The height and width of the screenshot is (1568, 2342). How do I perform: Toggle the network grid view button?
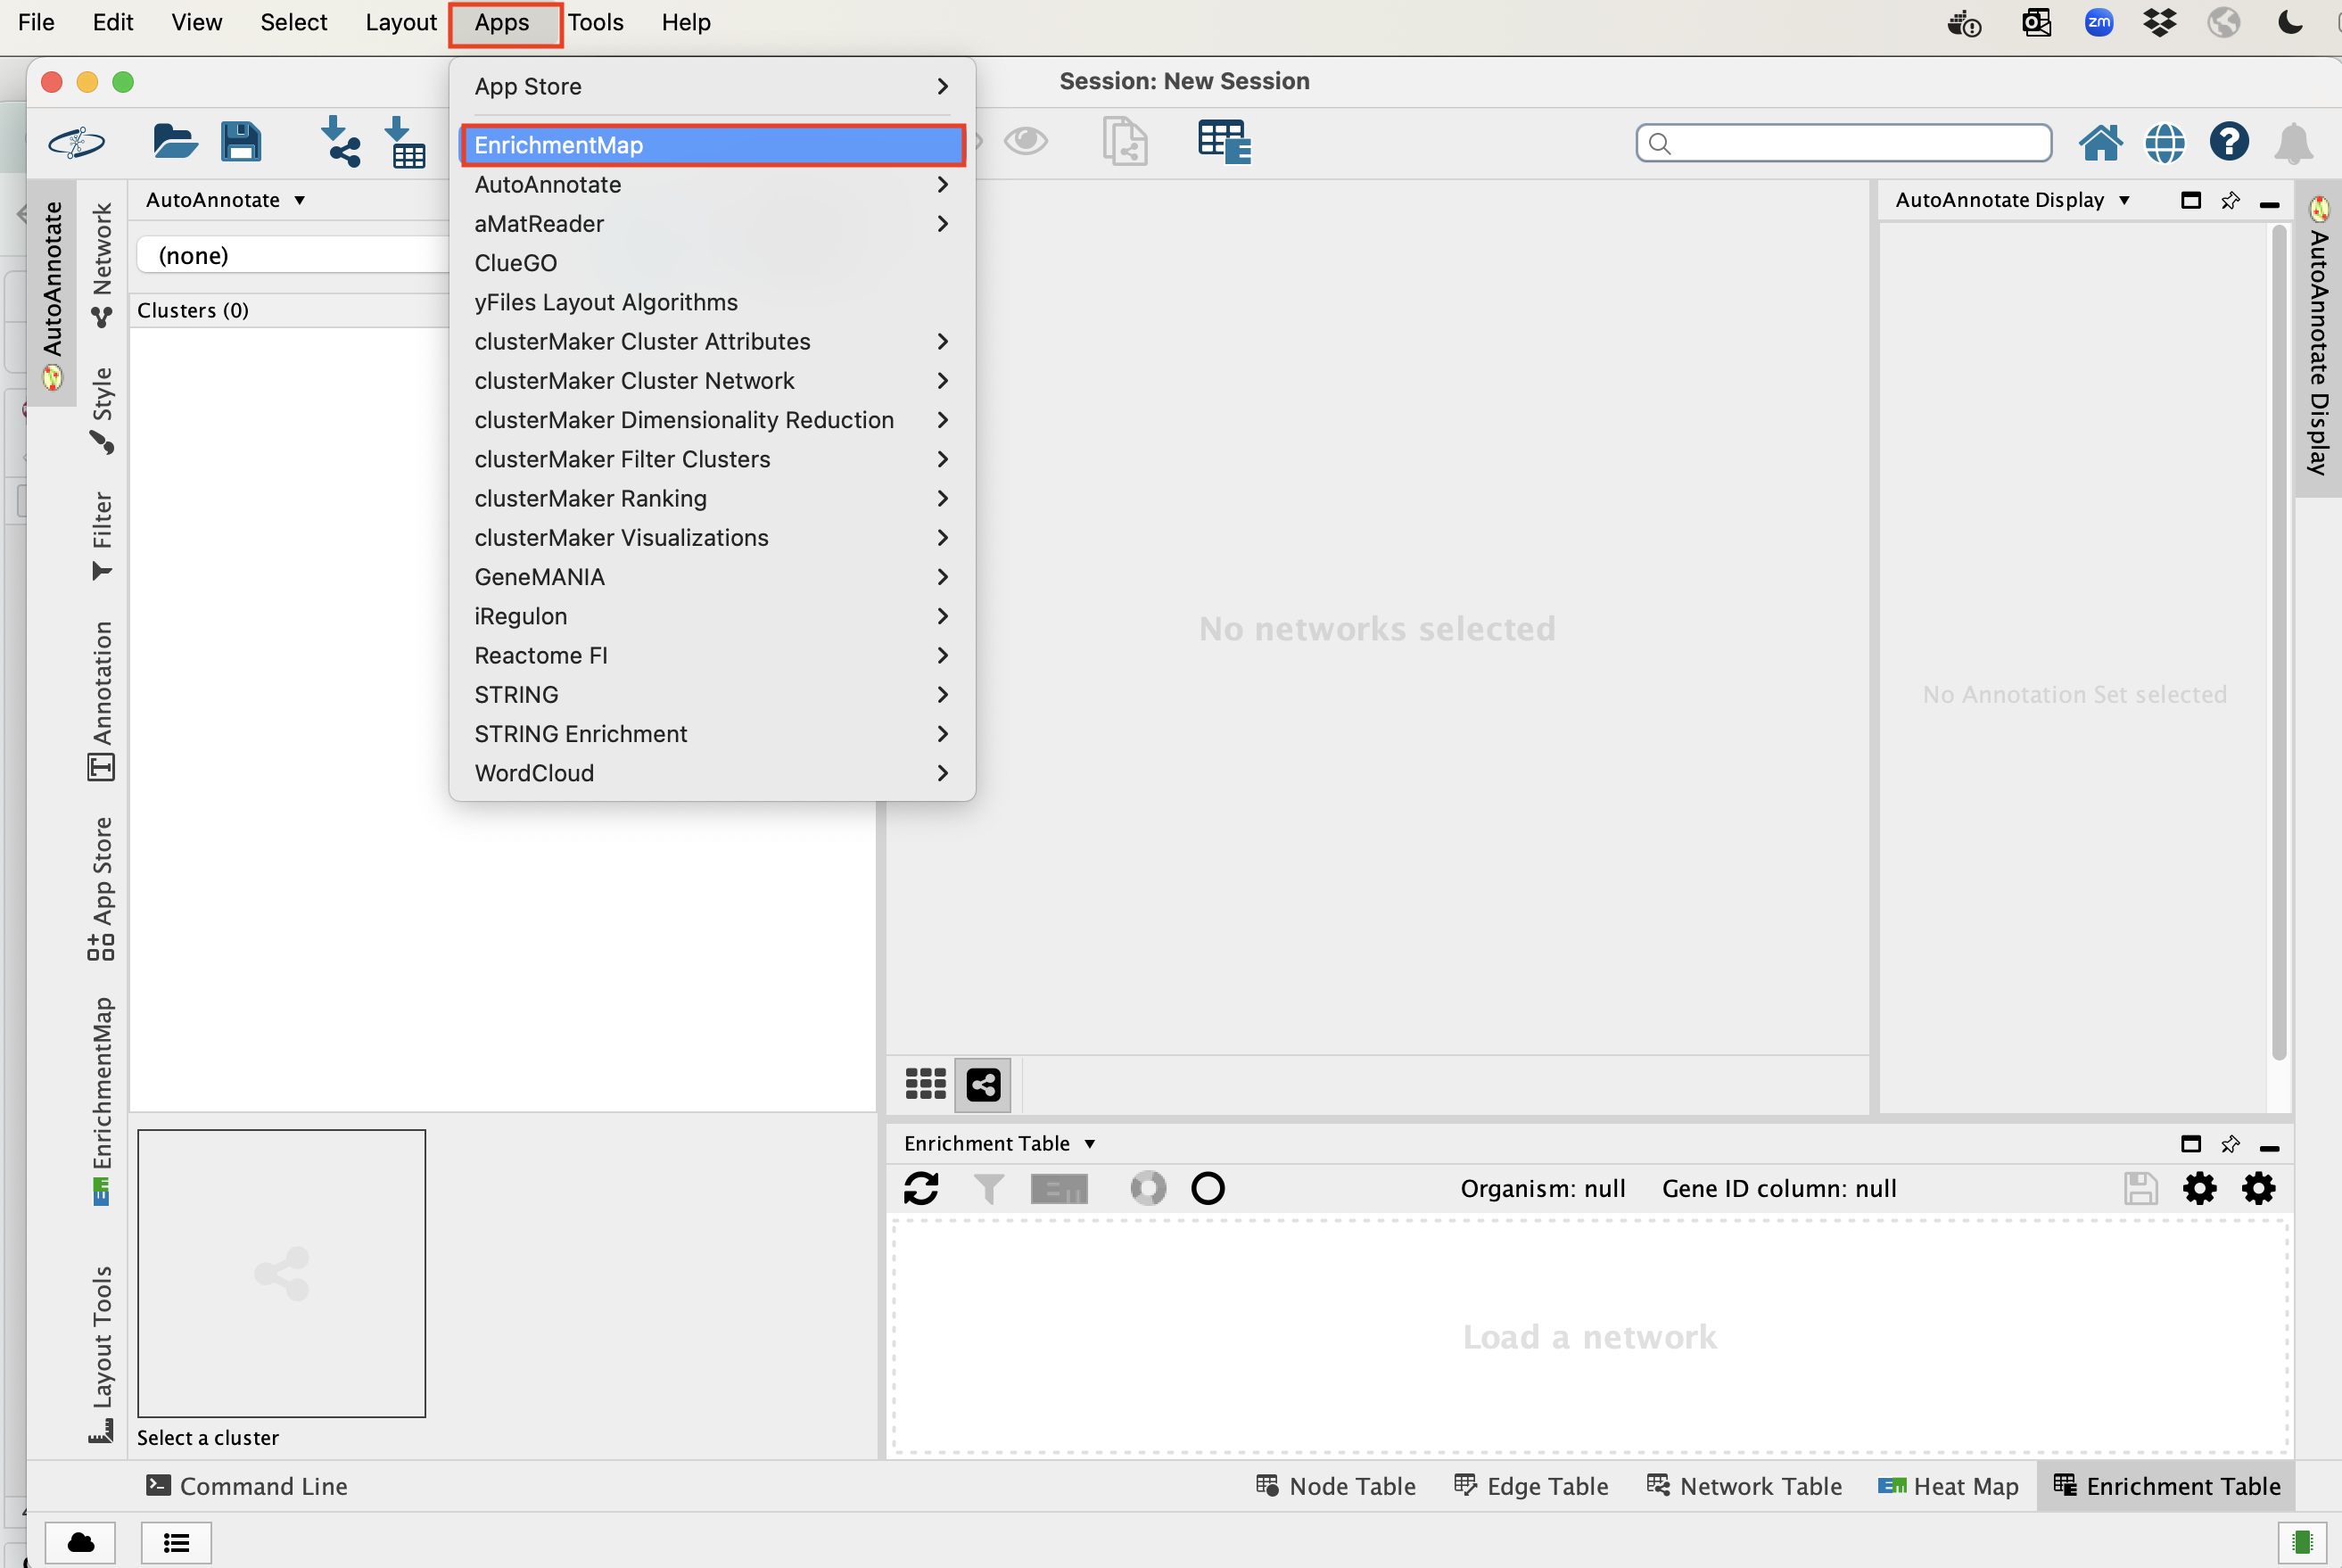(925, 1084)
